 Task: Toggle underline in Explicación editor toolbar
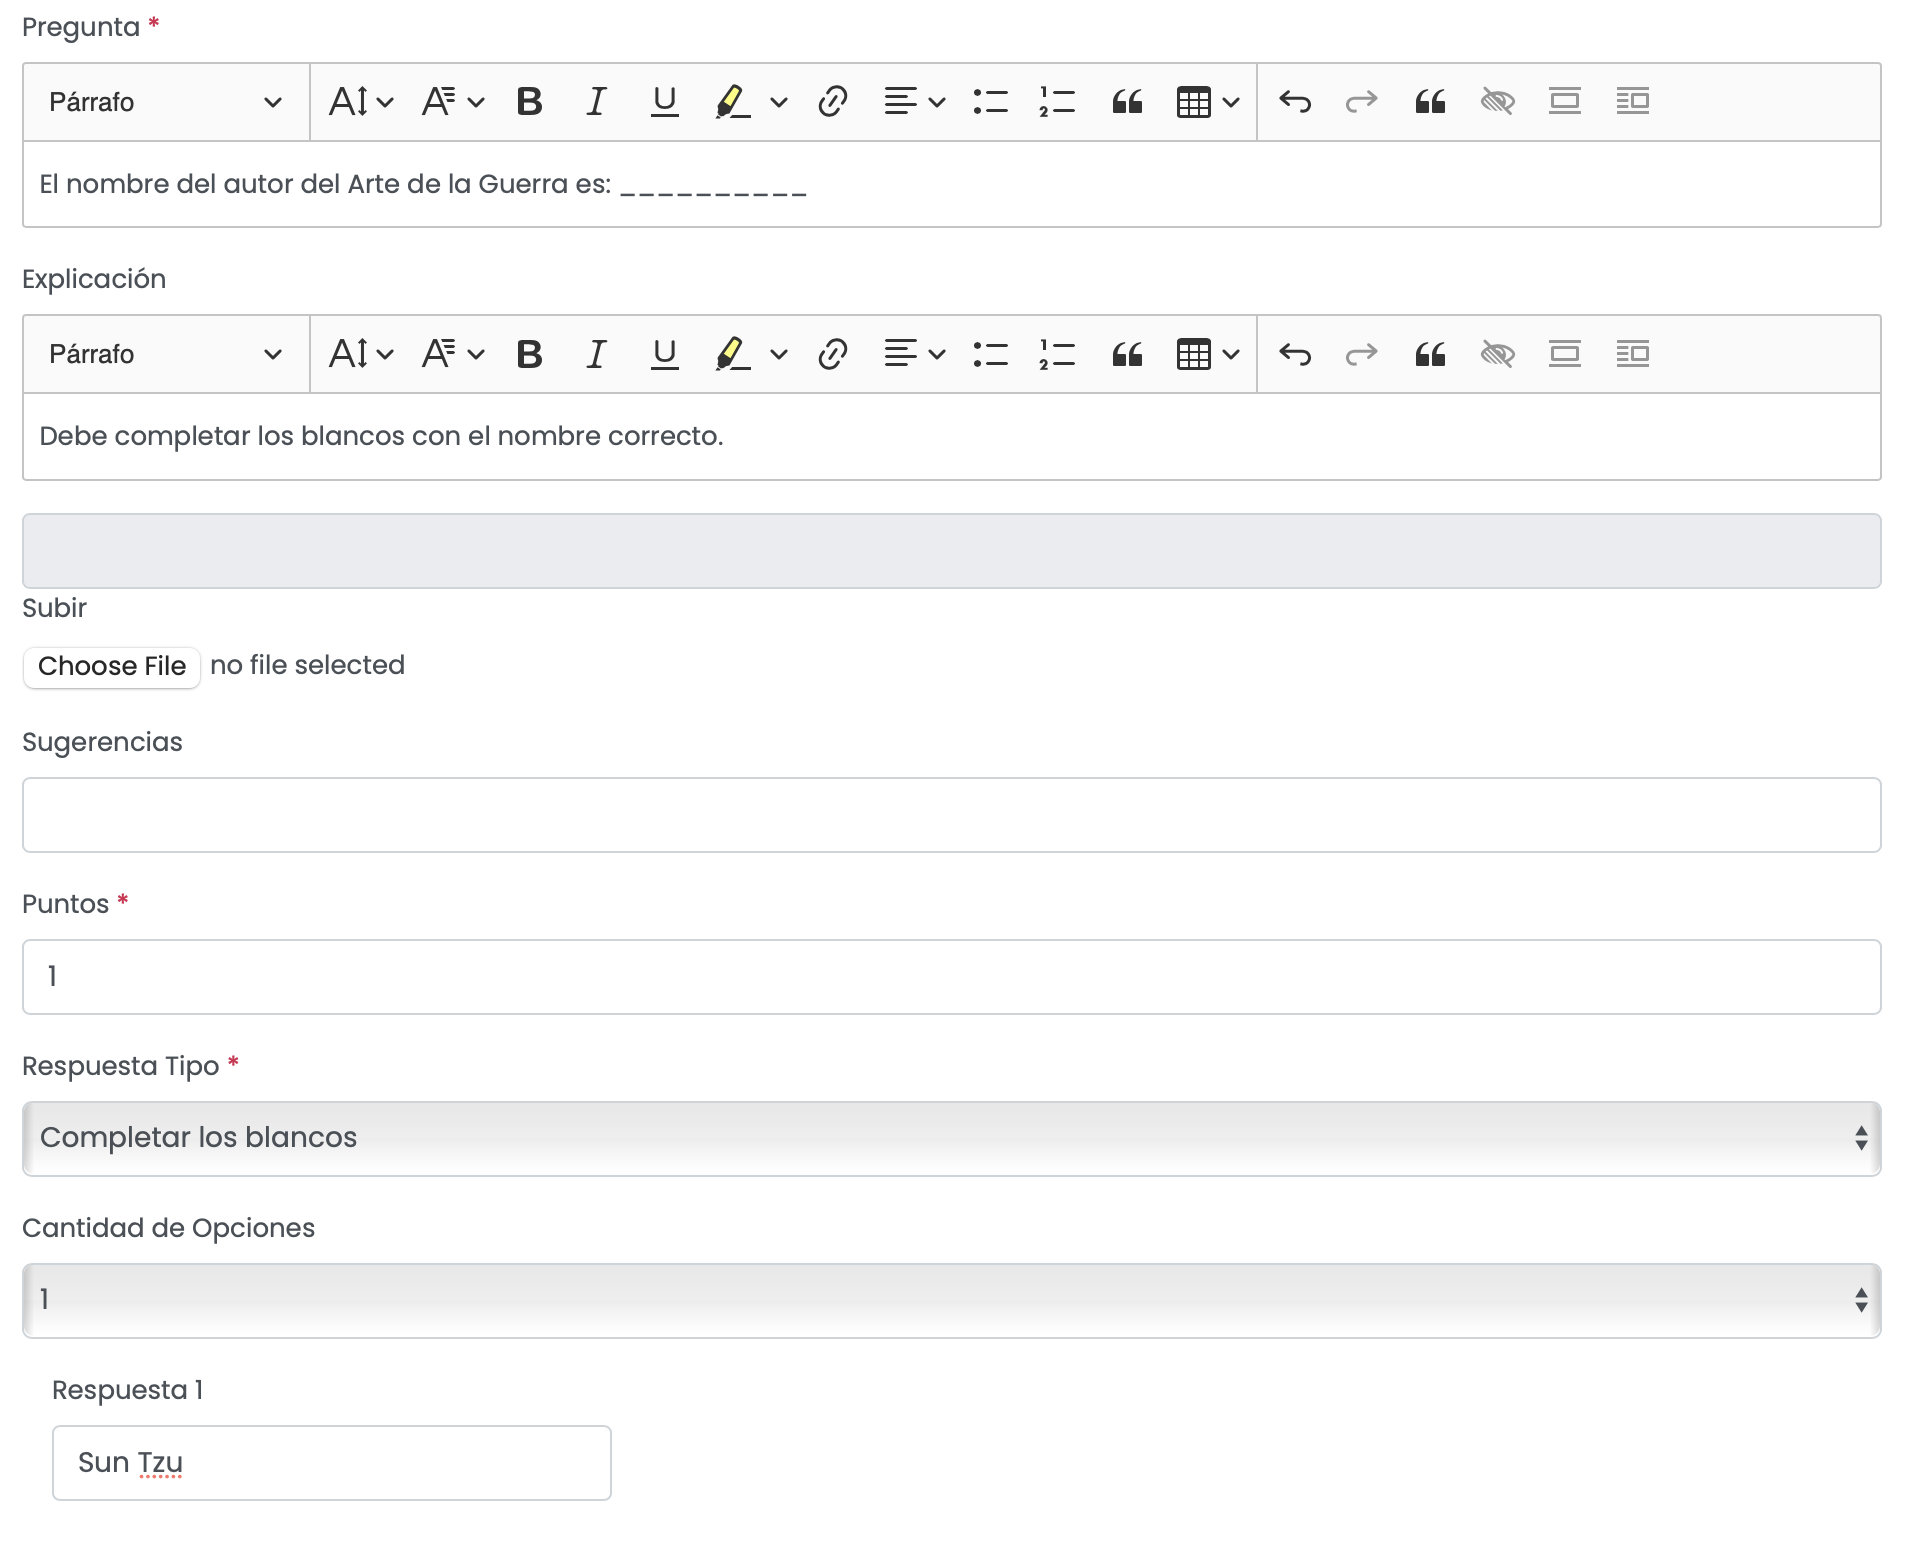pyautogui.click(x=664, y=354)
